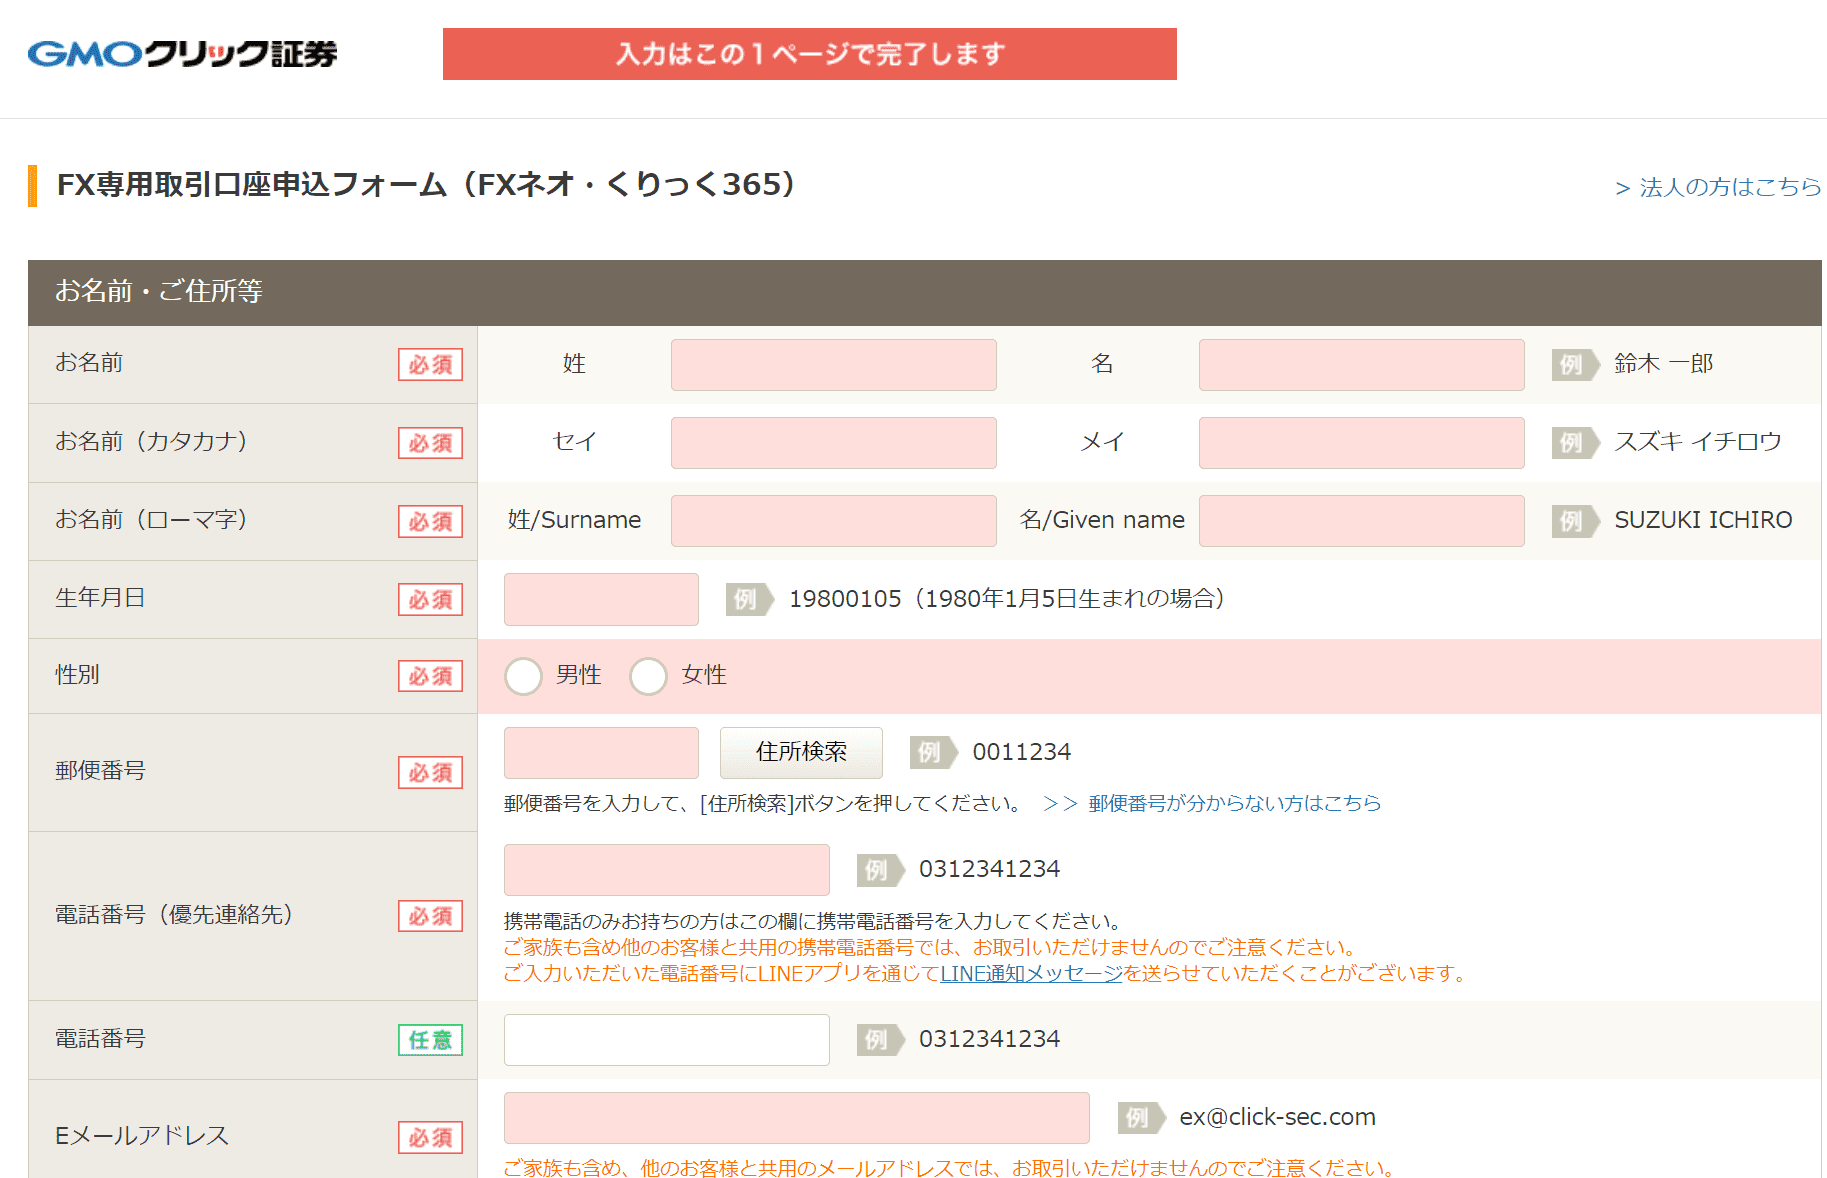Click the 必須 badge in お名前（カタカナ） row

(430, 443)
